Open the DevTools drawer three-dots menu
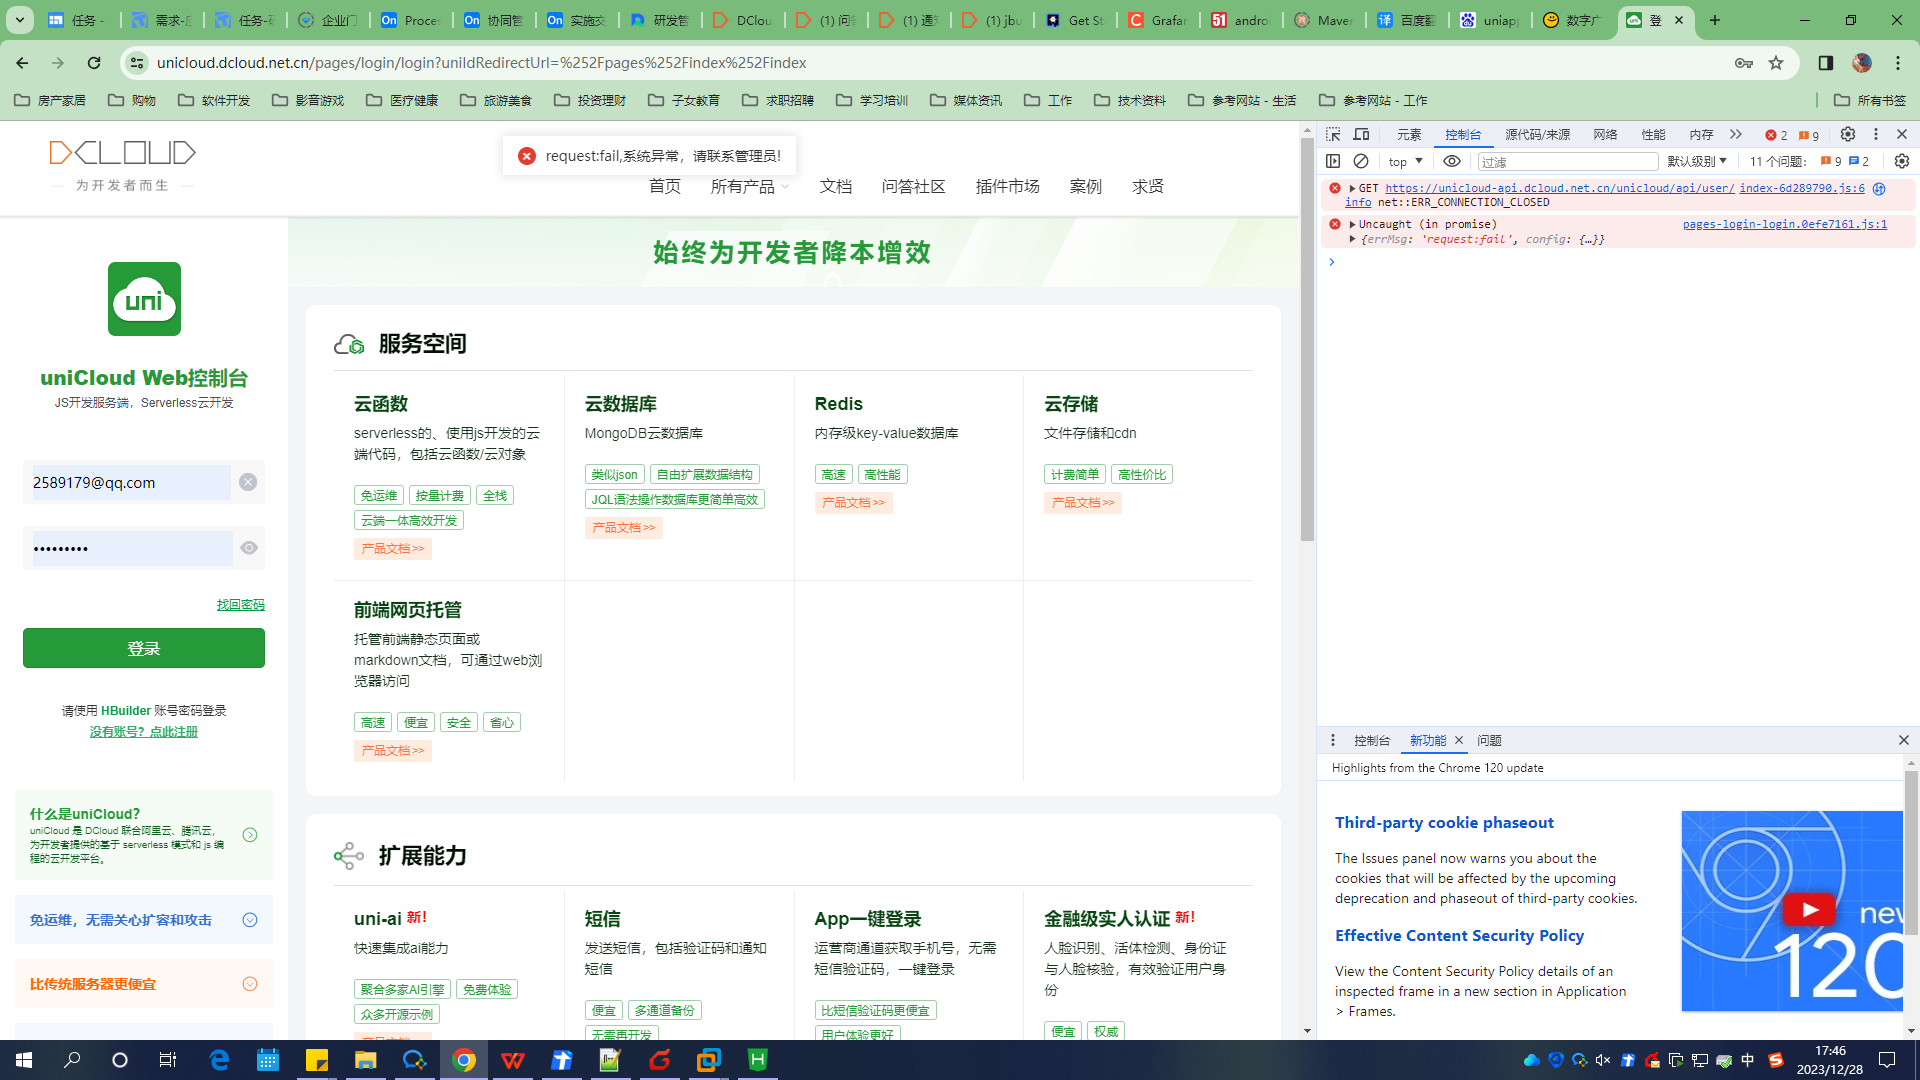Viewport: 1920px width, 1080px height. 1333,740
